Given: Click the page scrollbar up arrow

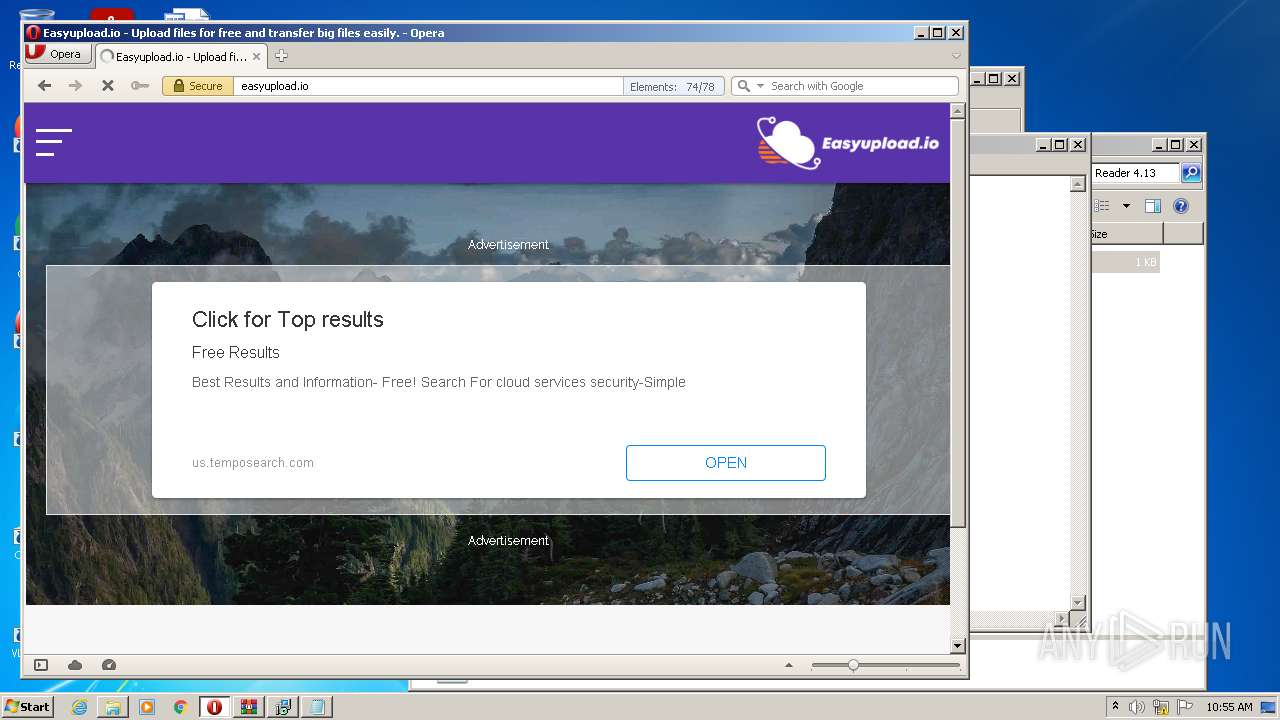Looking at the screenshot, I should click(957, 111).
